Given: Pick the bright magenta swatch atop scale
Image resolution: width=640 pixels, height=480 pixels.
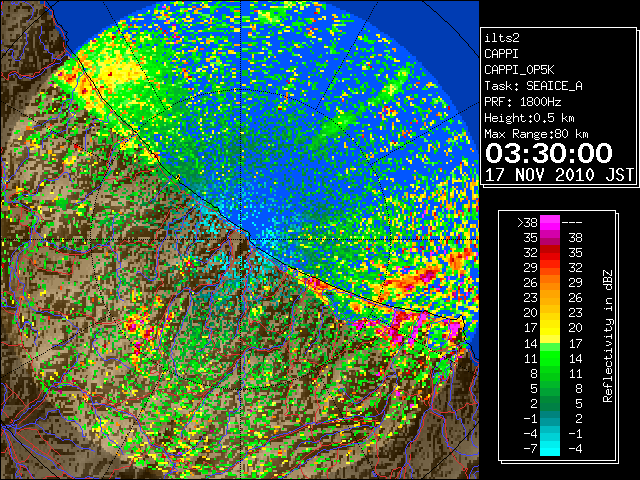Looking at the screenshot, I should pos(550,222).
